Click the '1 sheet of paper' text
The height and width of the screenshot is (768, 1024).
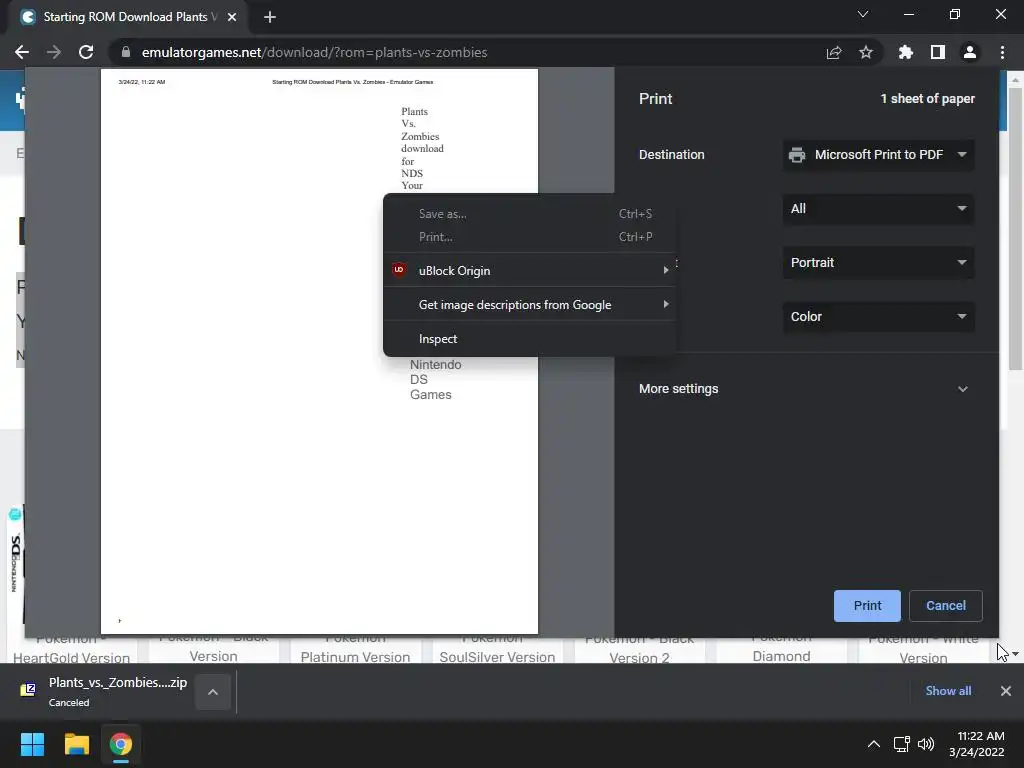pyautogui.click(x=927, y=99)
